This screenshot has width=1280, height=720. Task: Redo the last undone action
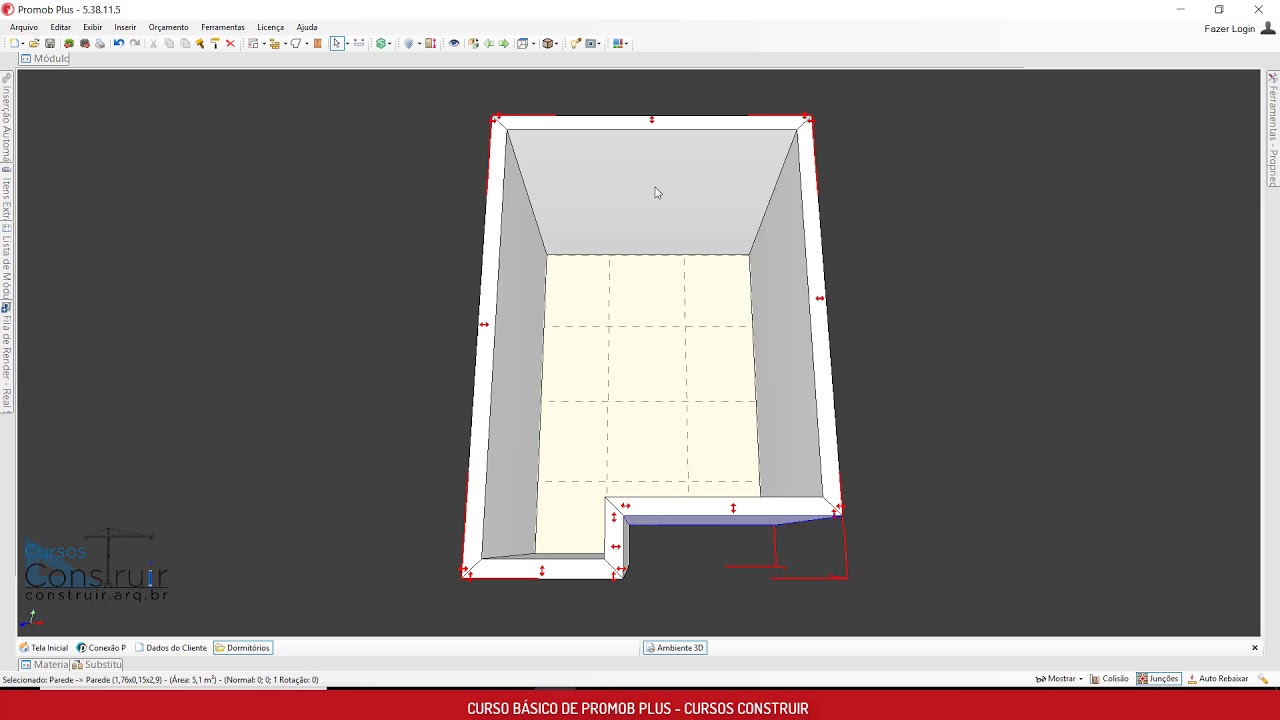coord(135,43)
